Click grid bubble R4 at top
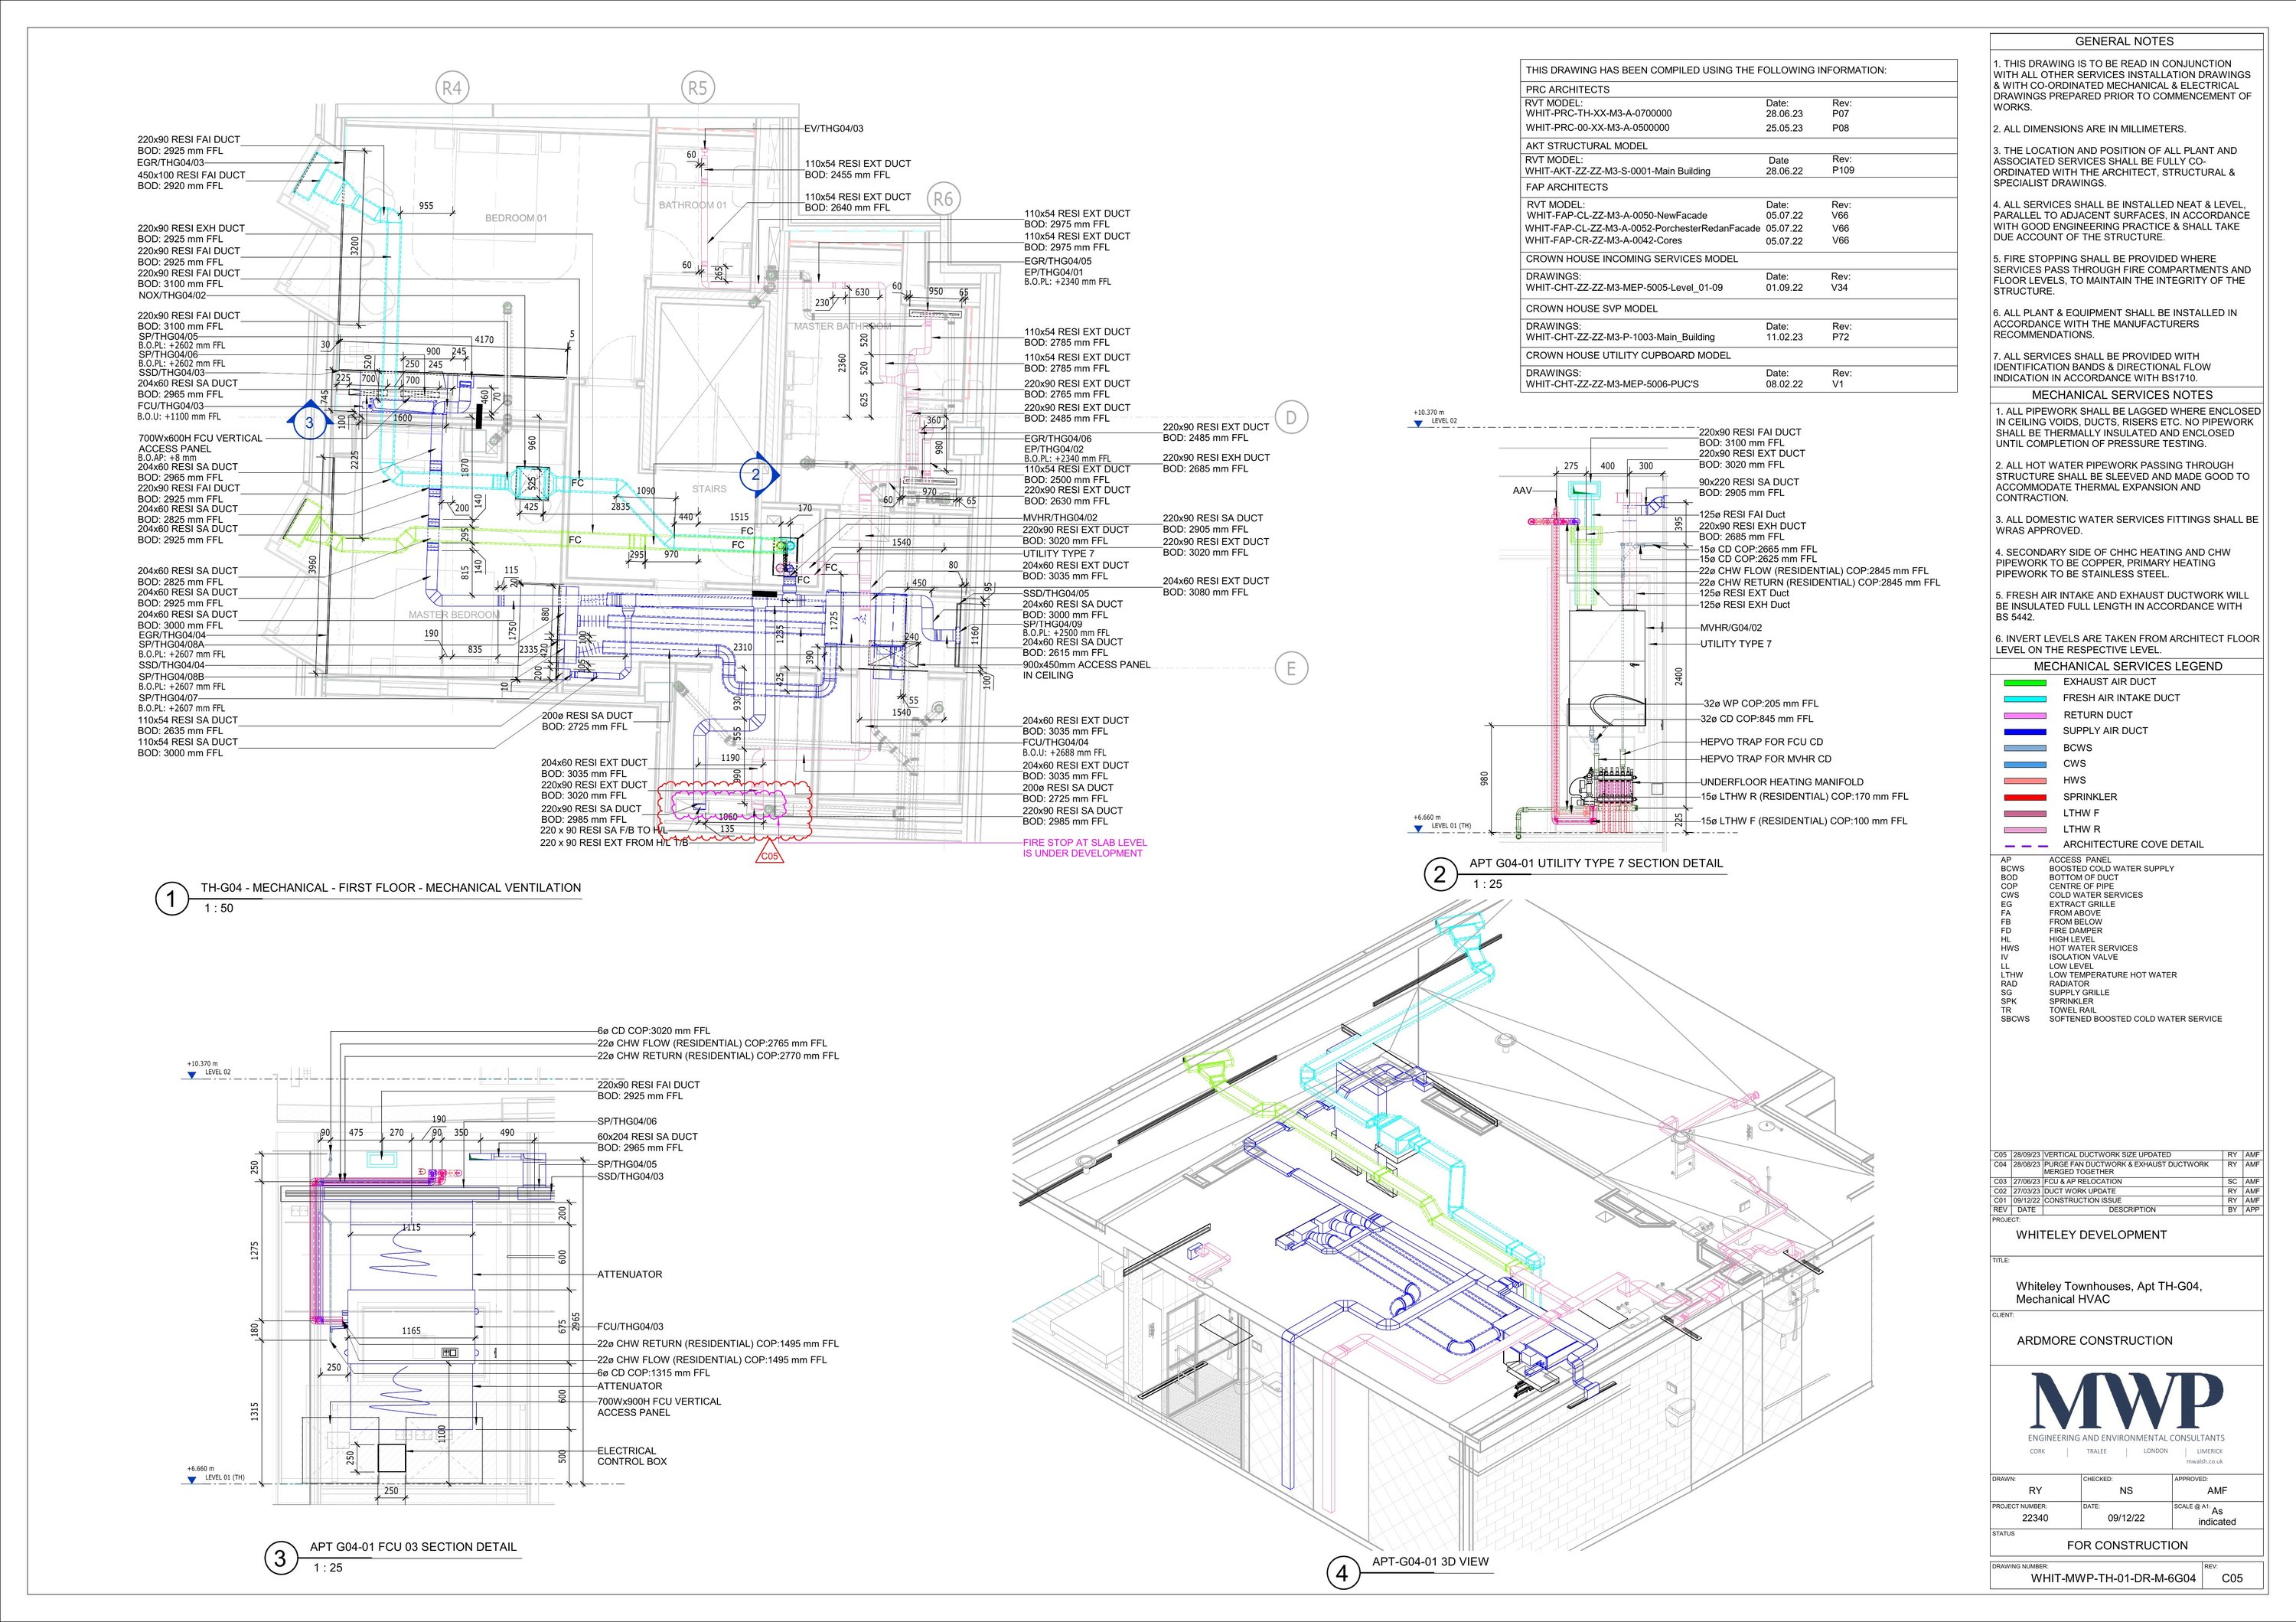This screenshot has height=1622, width=2296. pyautogui.click(x=453, y=88)
